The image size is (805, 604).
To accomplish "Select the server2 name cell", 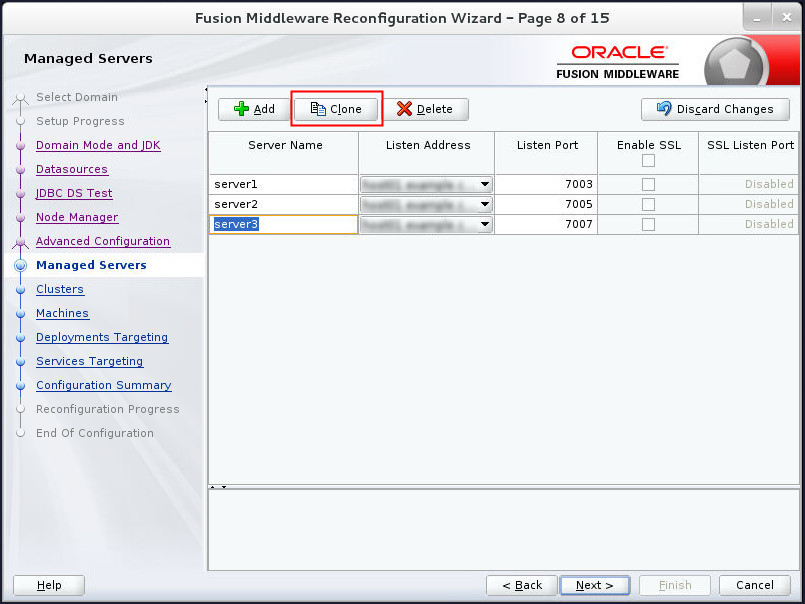I will pyautogui.click(x=283, y=204).
